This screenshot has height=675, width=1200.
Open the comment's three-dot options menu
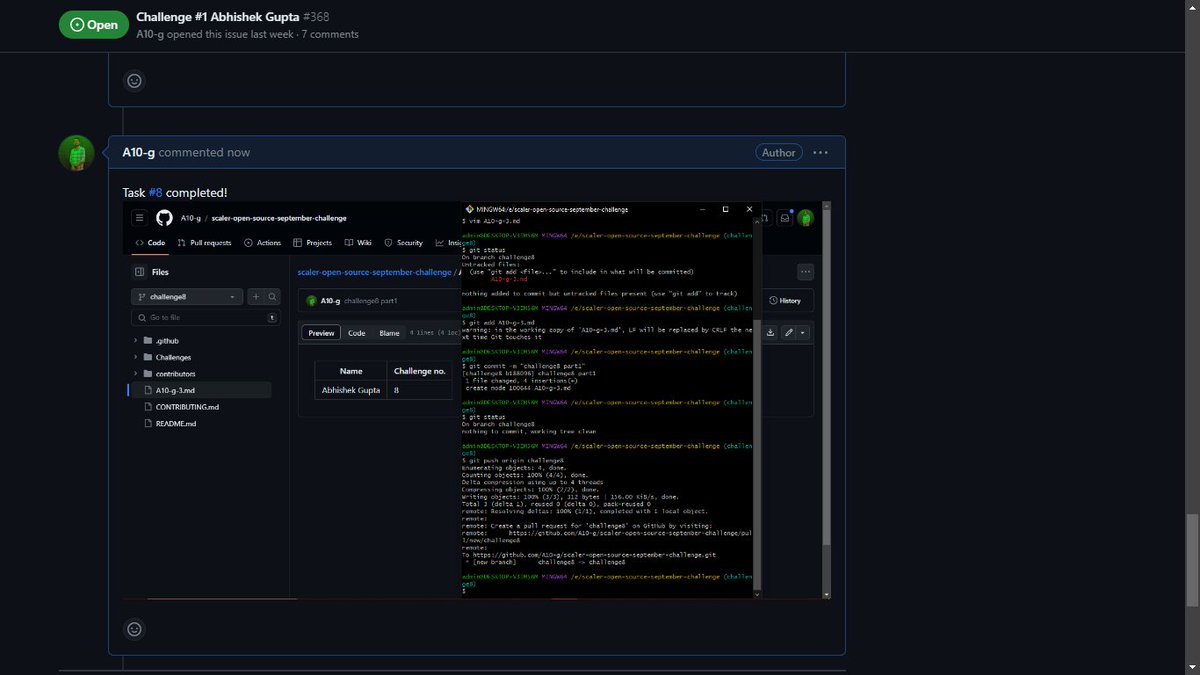point(820,152)
